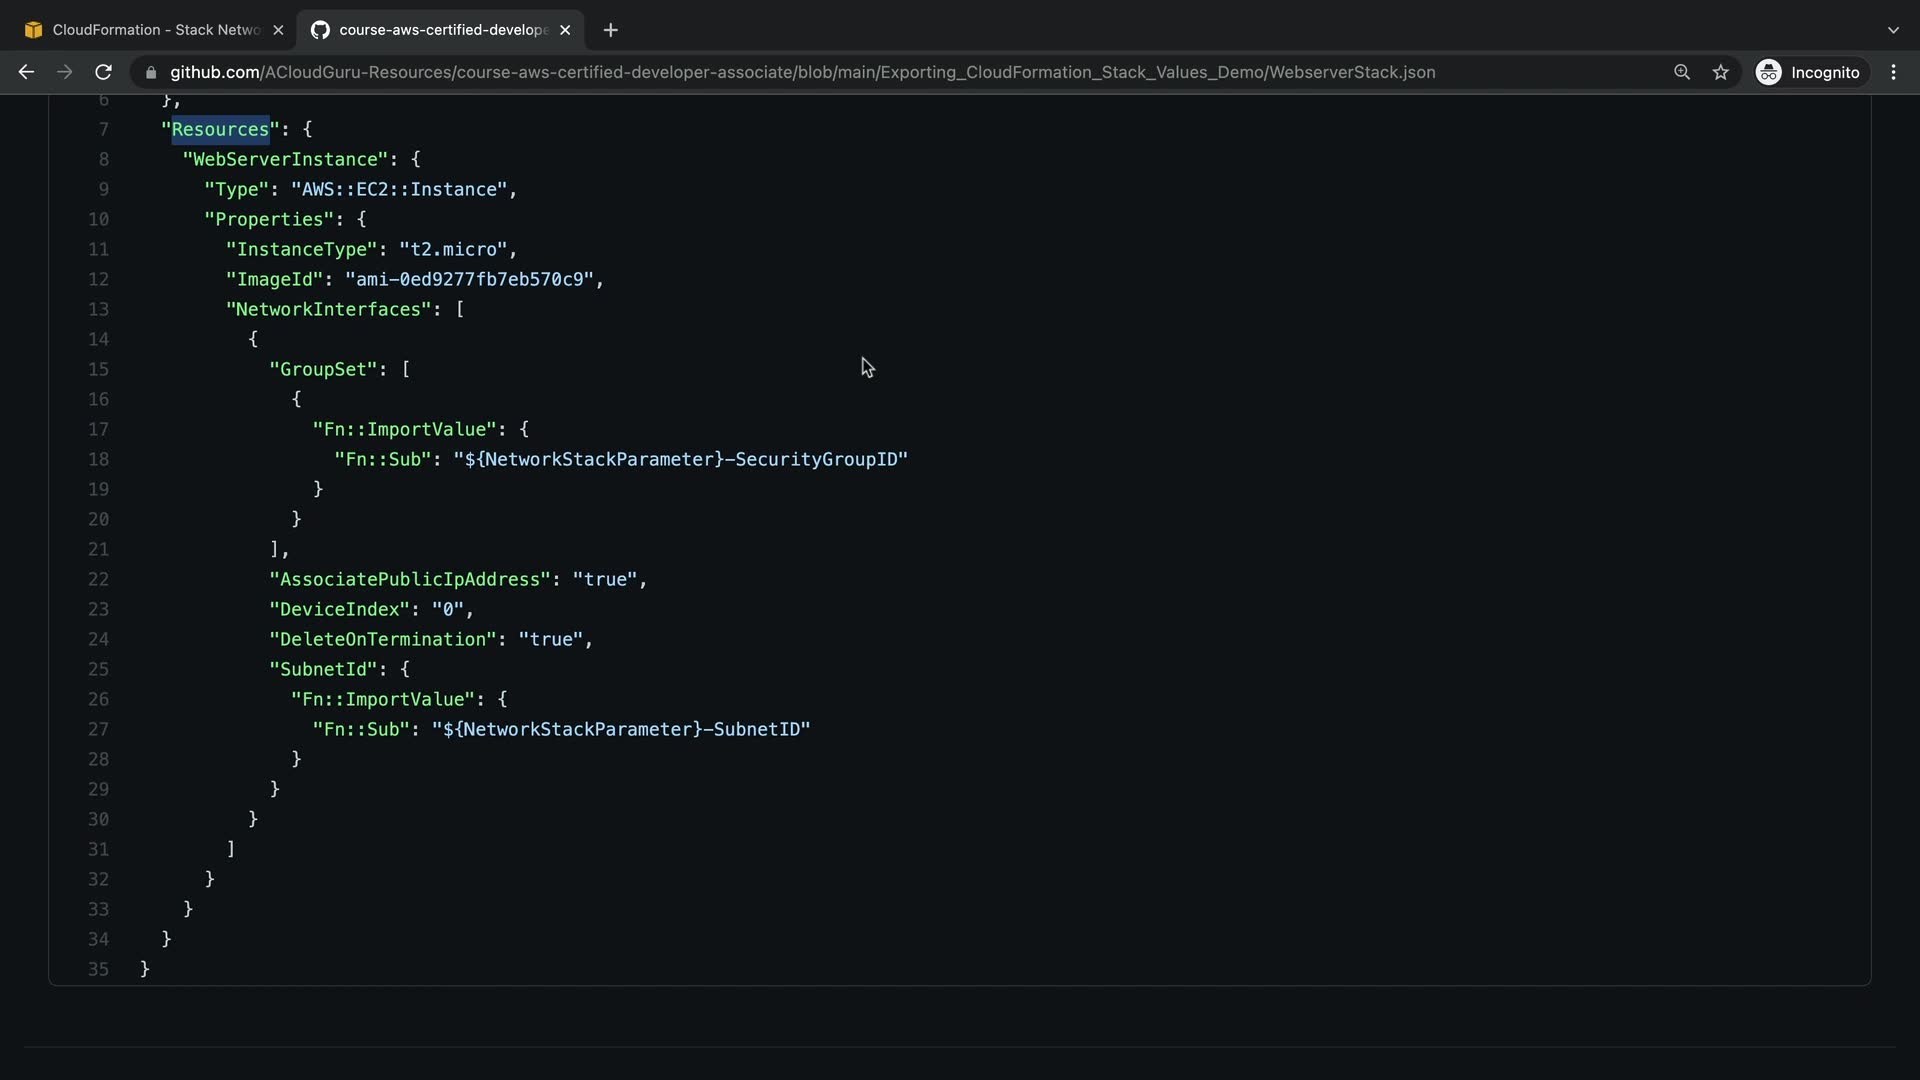Image resolution: width=1920 pixels, height=1080 pixels.
Task: Open the Chrome three-dot menu
Action: click(x=1893, y=72)
